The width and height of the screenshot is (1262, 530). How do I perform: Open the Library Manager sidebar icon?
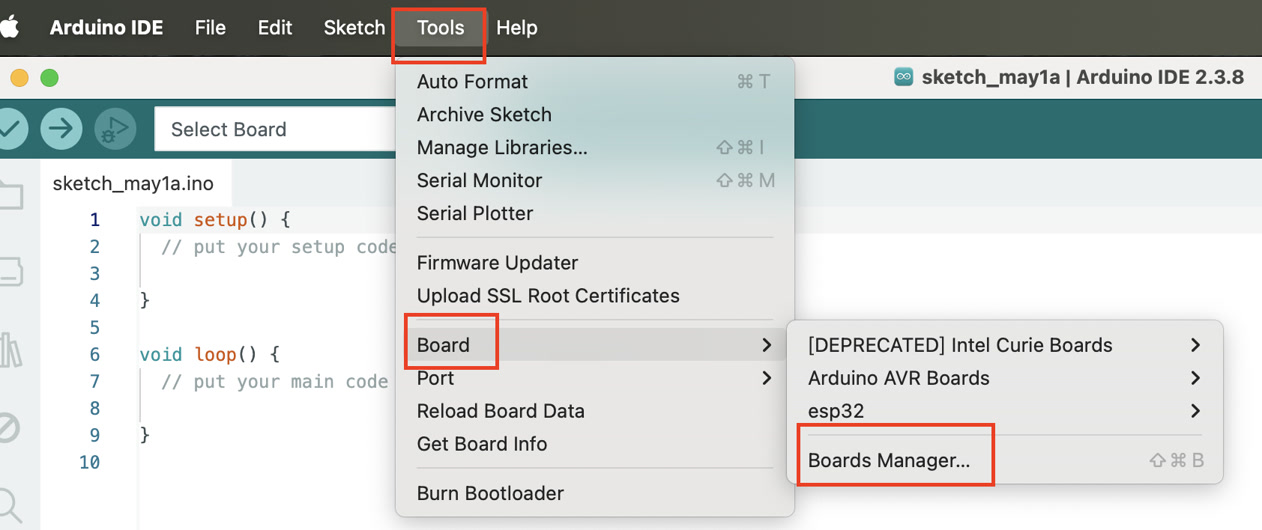(11, 350)
